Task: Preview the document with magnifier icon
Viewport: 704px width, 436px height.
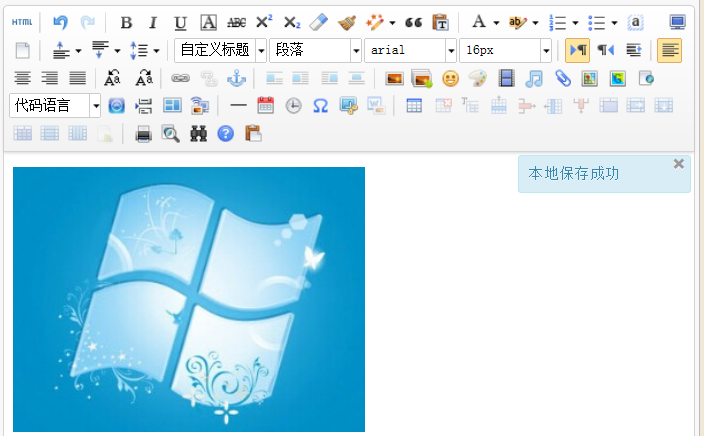Action: 171,134
